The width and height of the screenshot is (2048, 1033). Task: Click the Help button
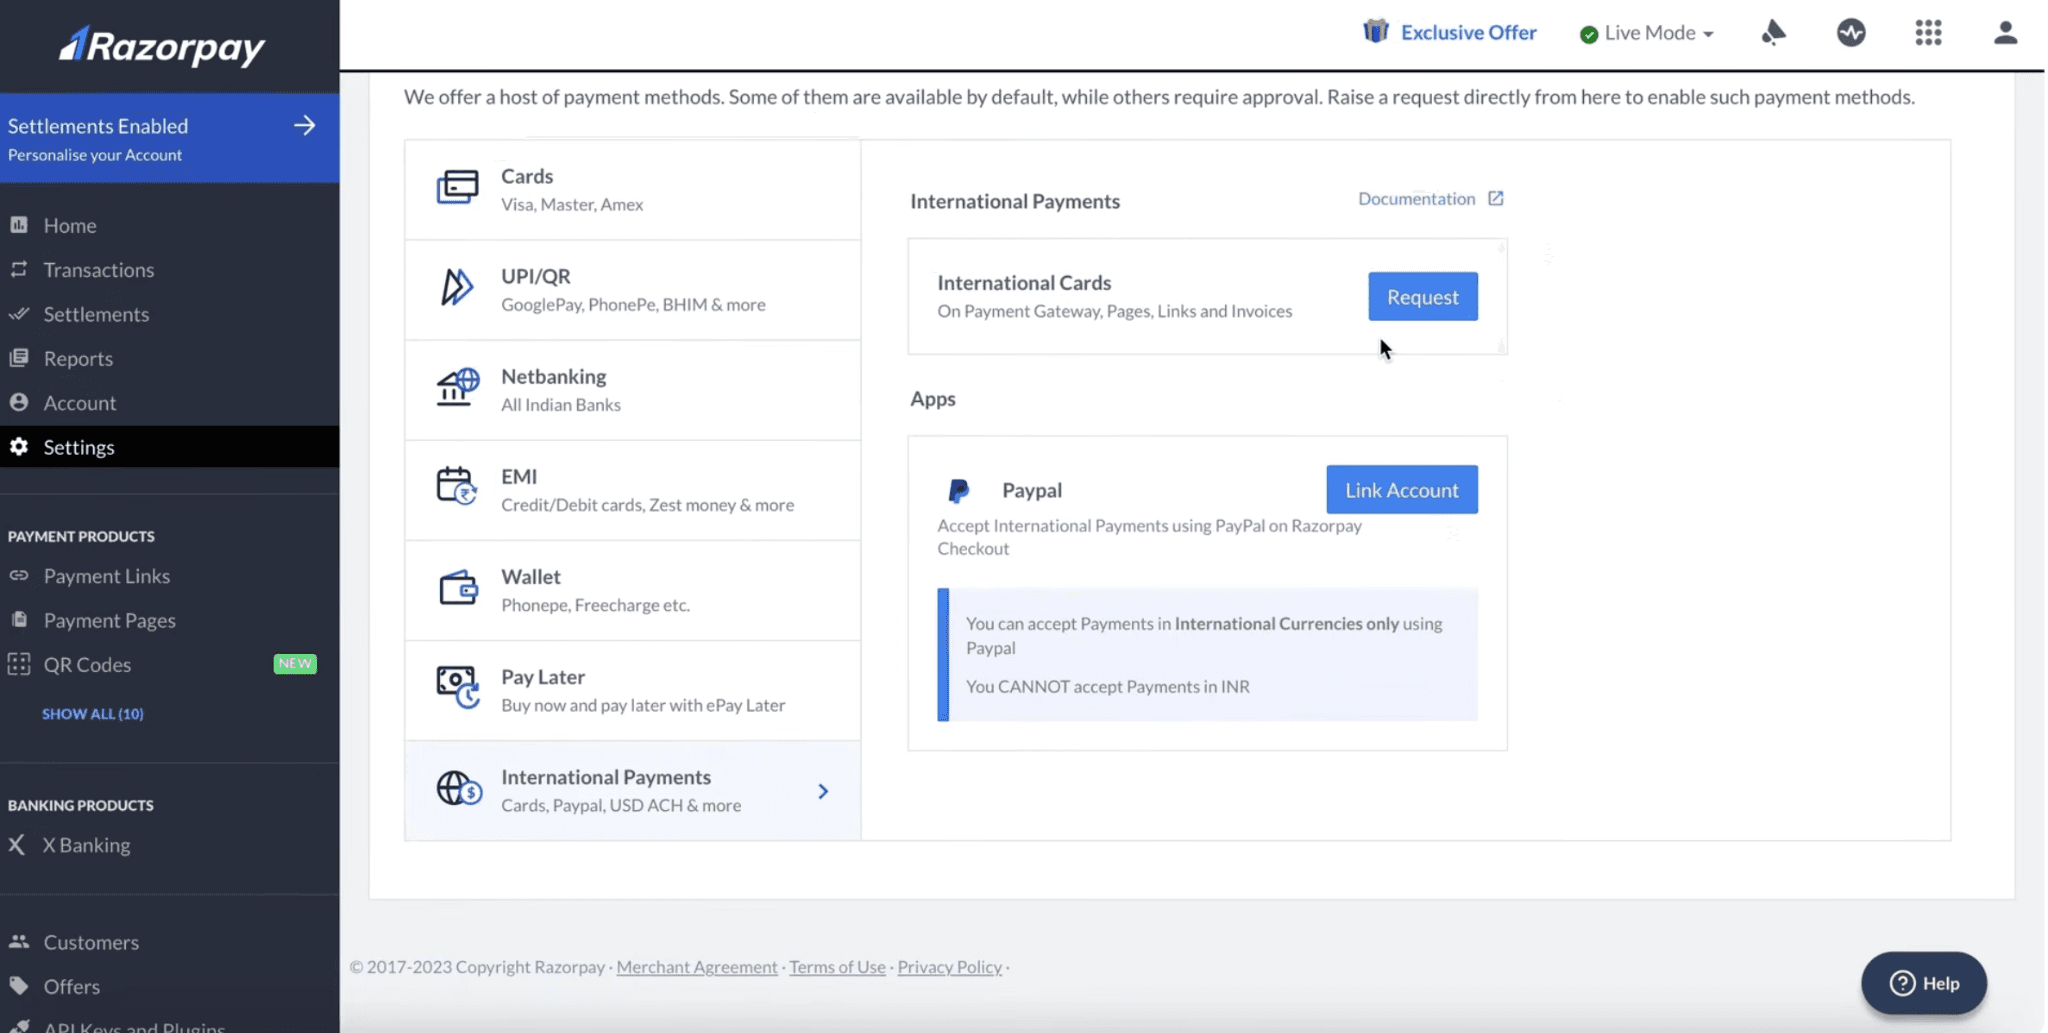[x=1923, y=982]
